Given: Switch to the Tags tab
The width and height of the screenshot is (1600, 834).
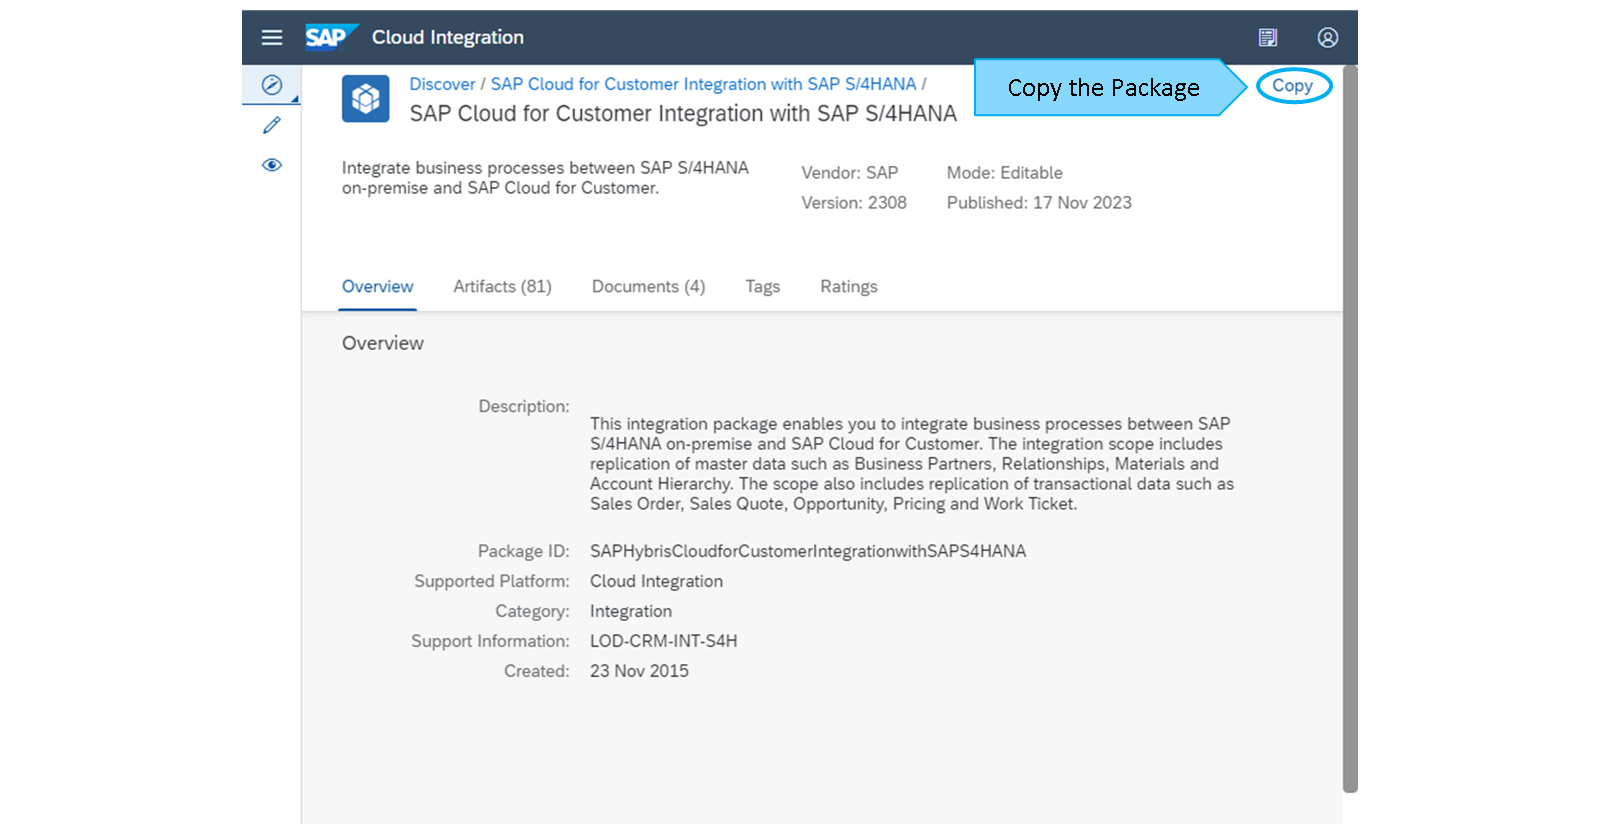Looking at the screenshot, I should click(x=762, y=287).
